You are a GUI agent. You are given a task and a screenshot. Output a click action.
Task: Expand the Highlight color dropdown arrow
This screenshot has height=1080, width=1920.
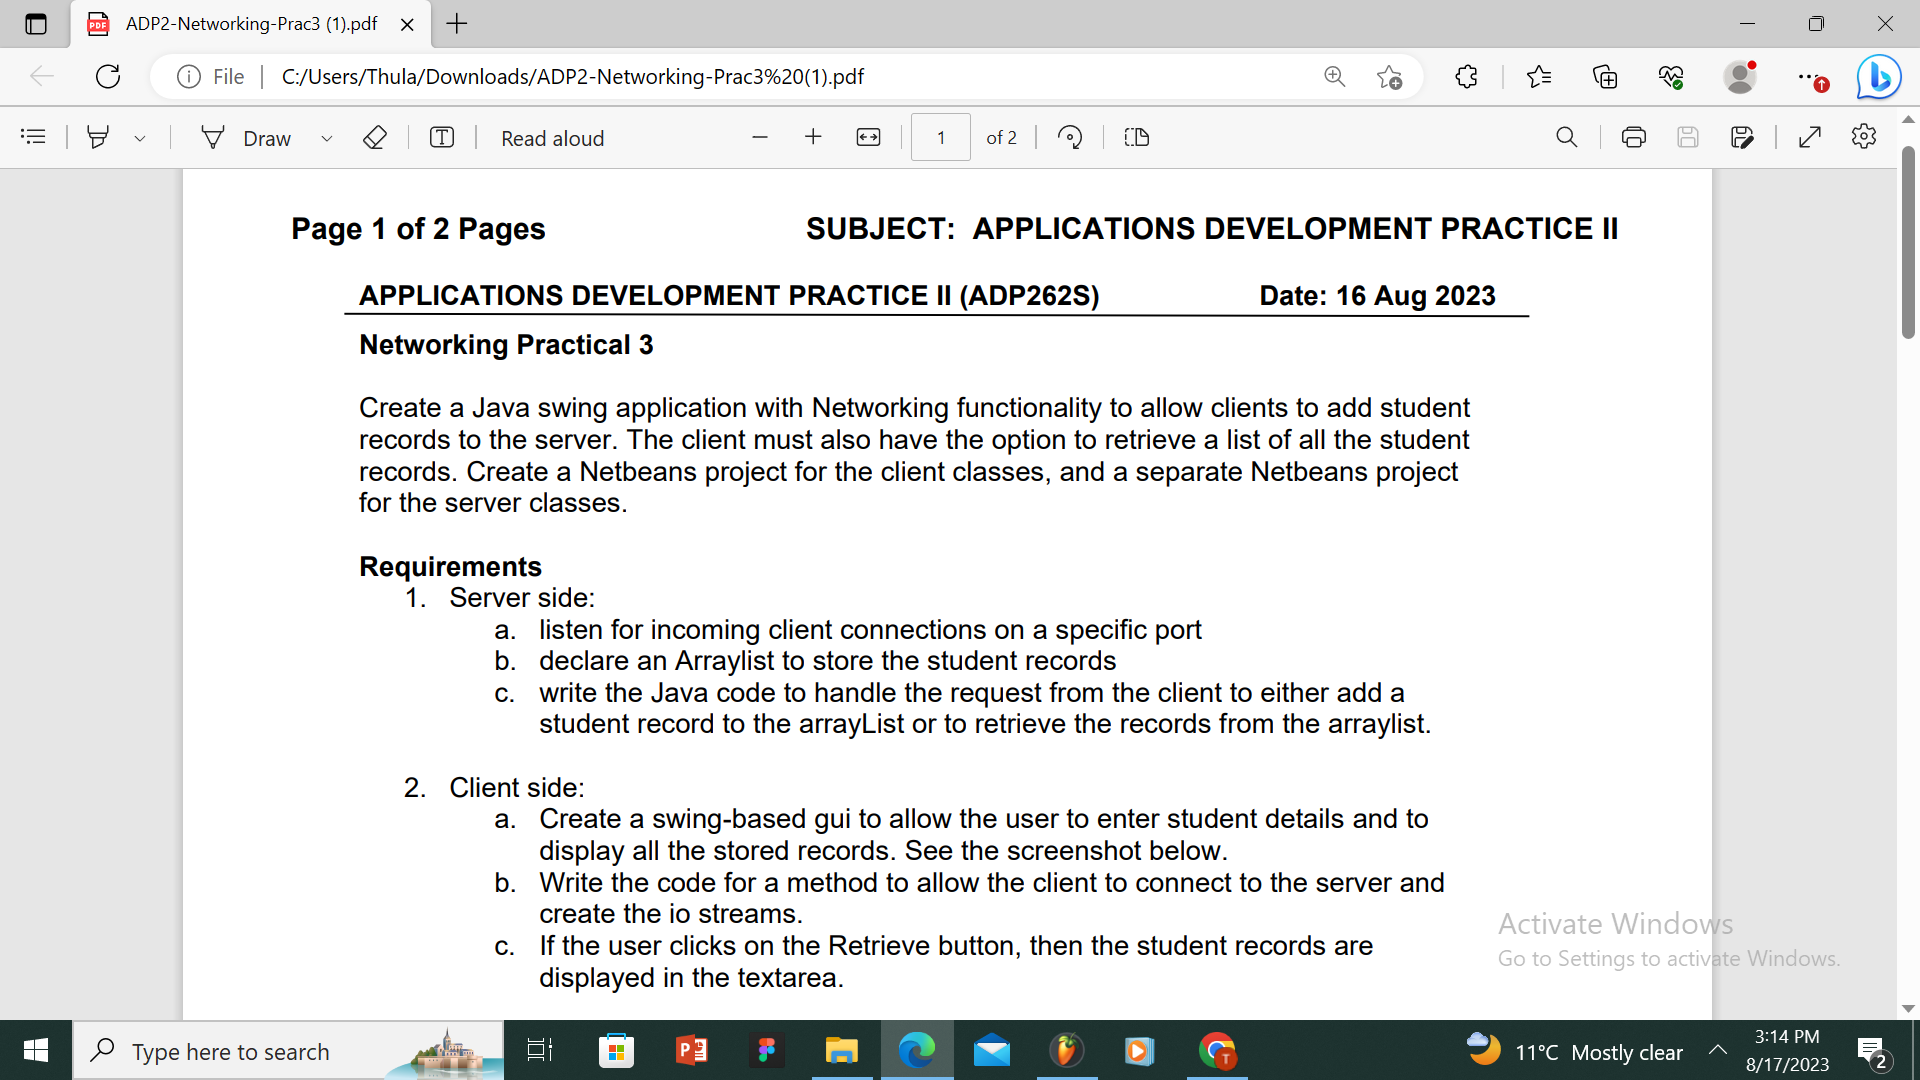(140, 138)
